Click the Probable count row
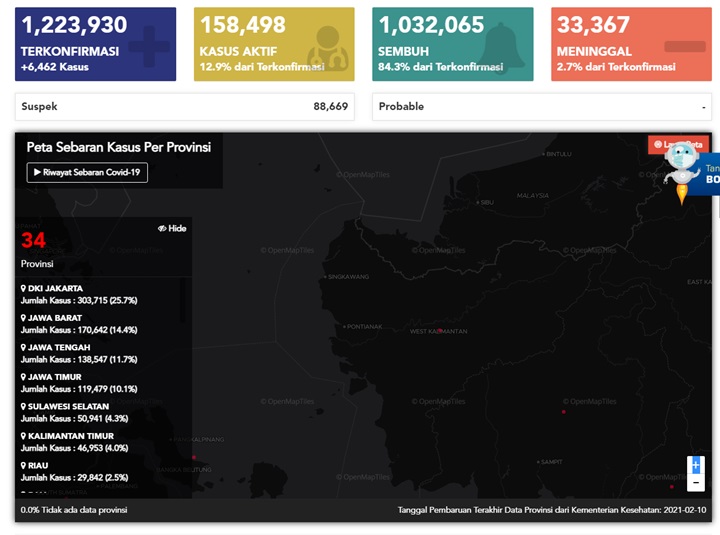 [542, 107]
